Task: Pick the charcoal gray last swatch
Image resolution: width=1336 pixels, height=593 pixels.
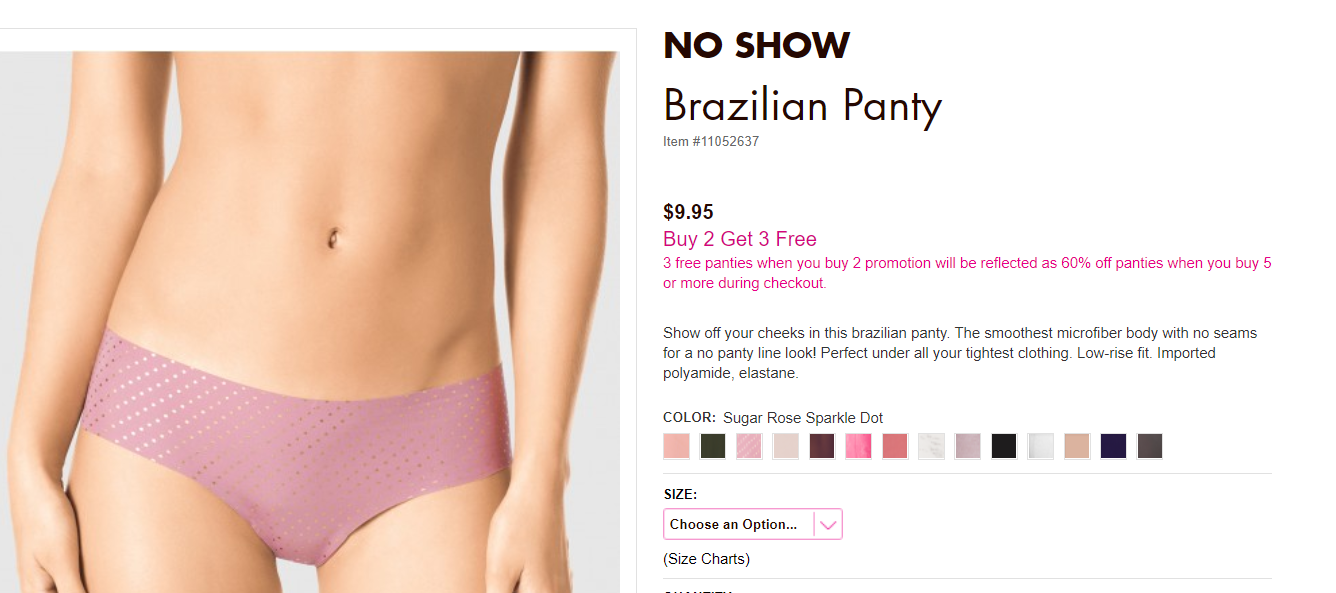Action: pyautogui.click(x=1150, y=446)
